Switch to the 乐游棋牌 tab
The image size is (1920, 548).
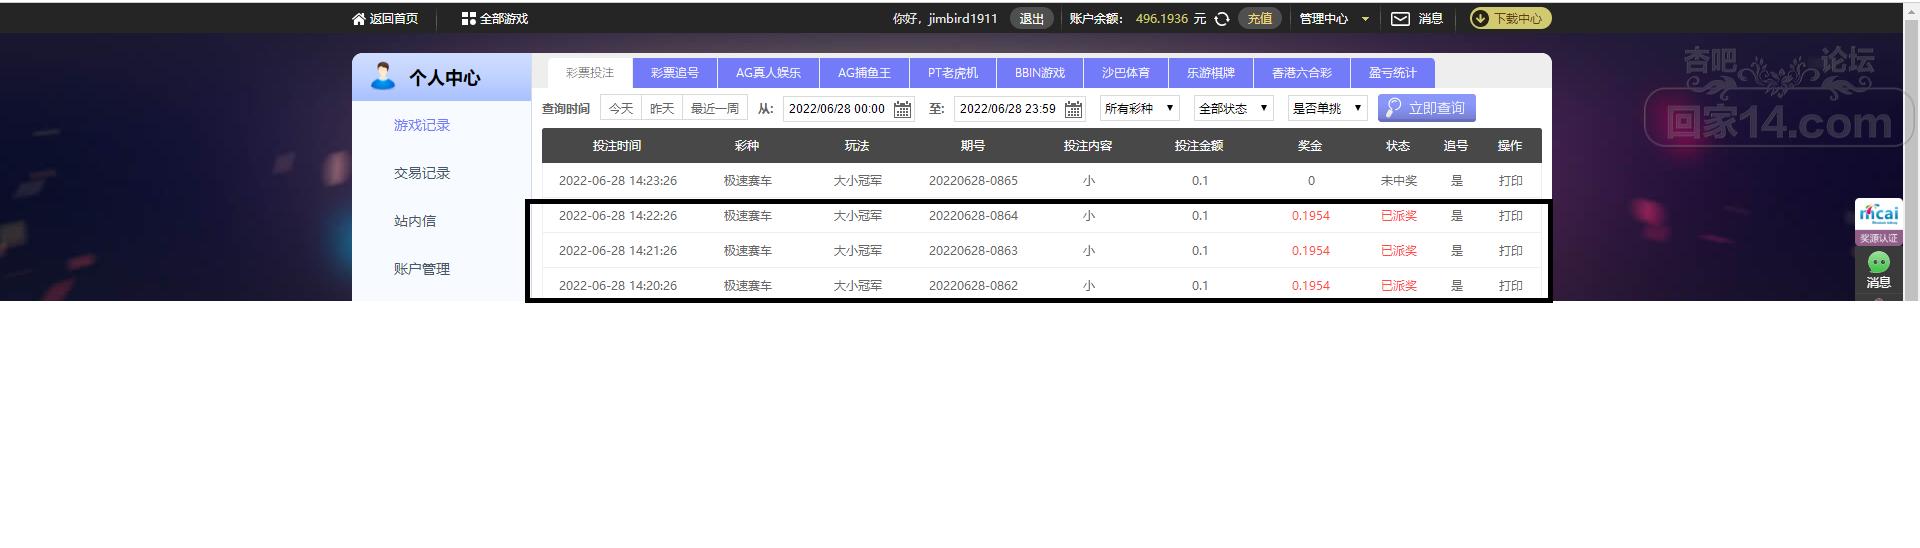point(1211,73)
